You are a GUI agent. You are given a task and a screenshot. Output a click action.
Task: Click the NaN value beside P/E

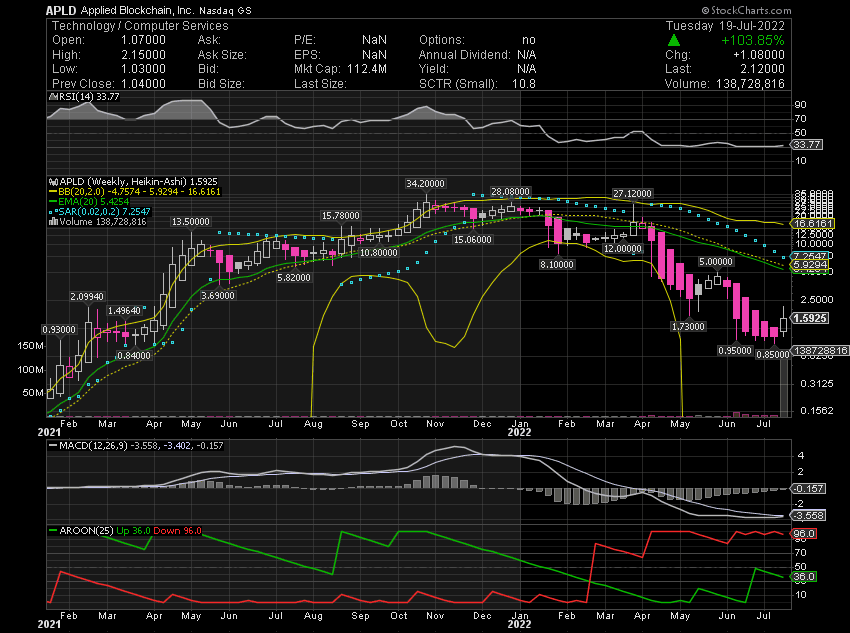[375, 40]
